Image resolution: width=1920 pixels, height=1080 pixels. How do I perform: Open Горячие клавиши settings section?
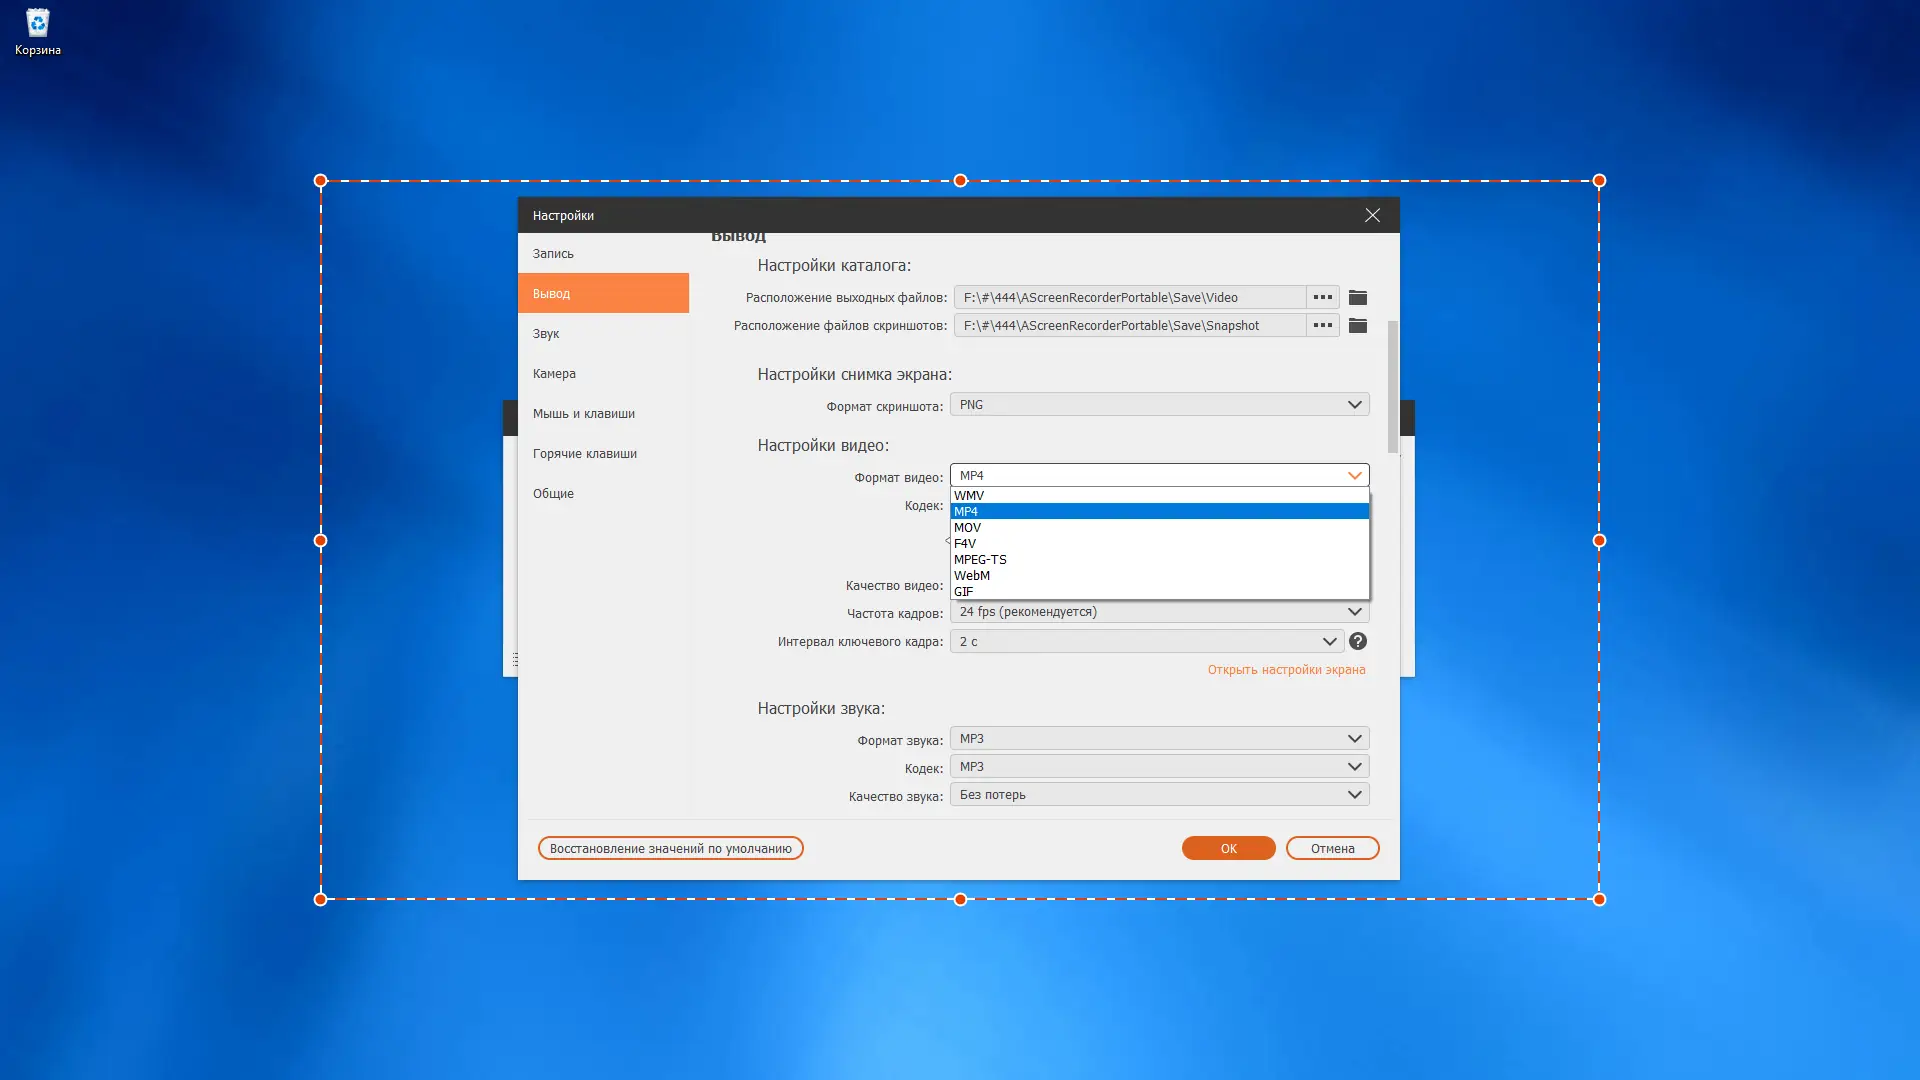[585, 453]
